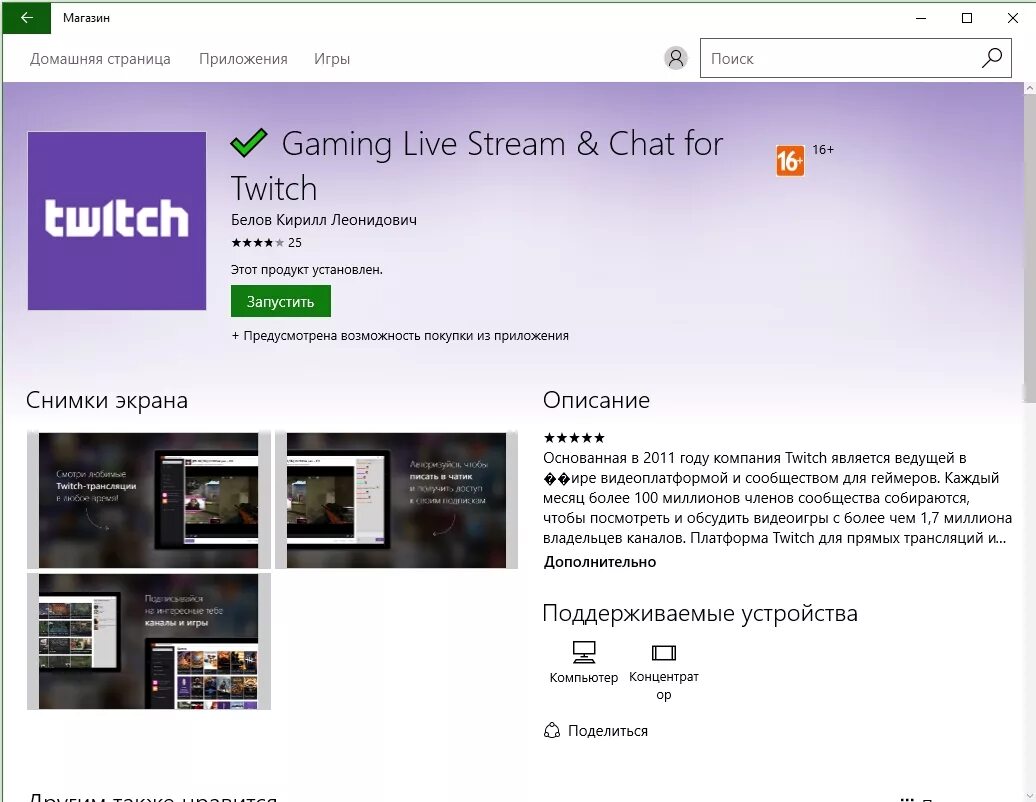
Task: Click in-app purchase notice text
Action: point(400,336)
